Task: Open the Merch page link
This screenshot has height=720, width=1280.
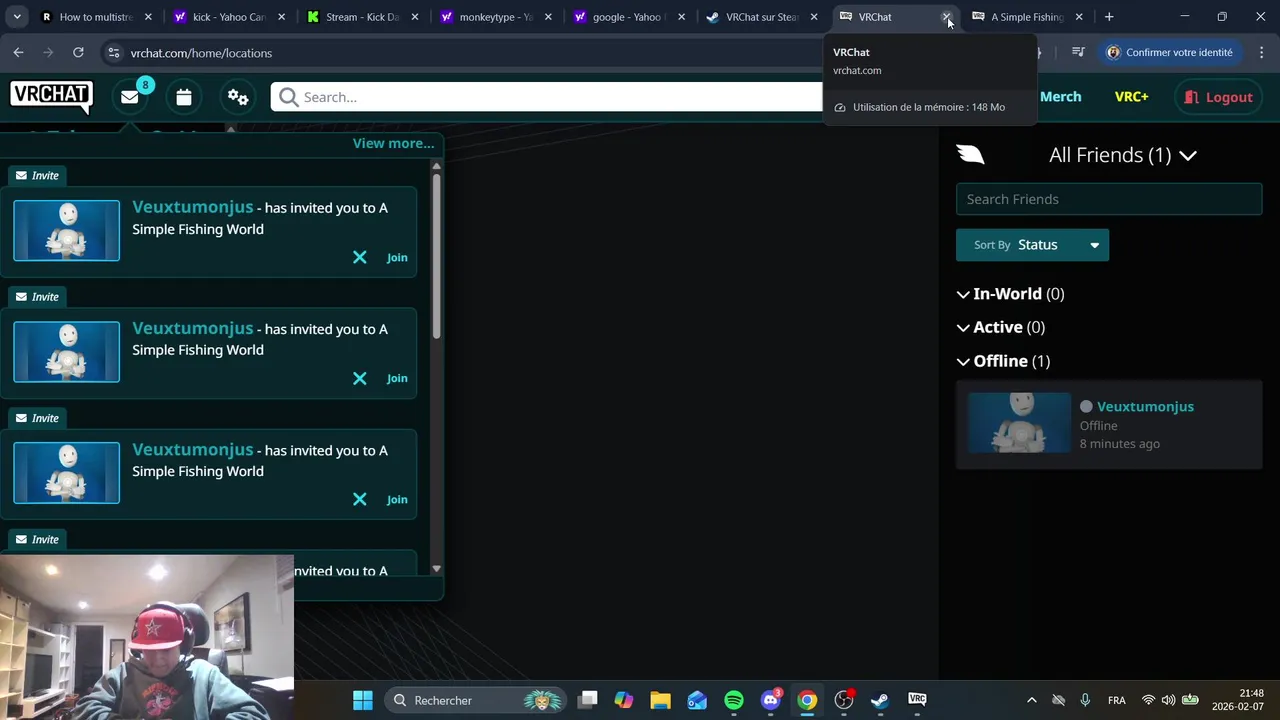Action: tap(1060, 97)
